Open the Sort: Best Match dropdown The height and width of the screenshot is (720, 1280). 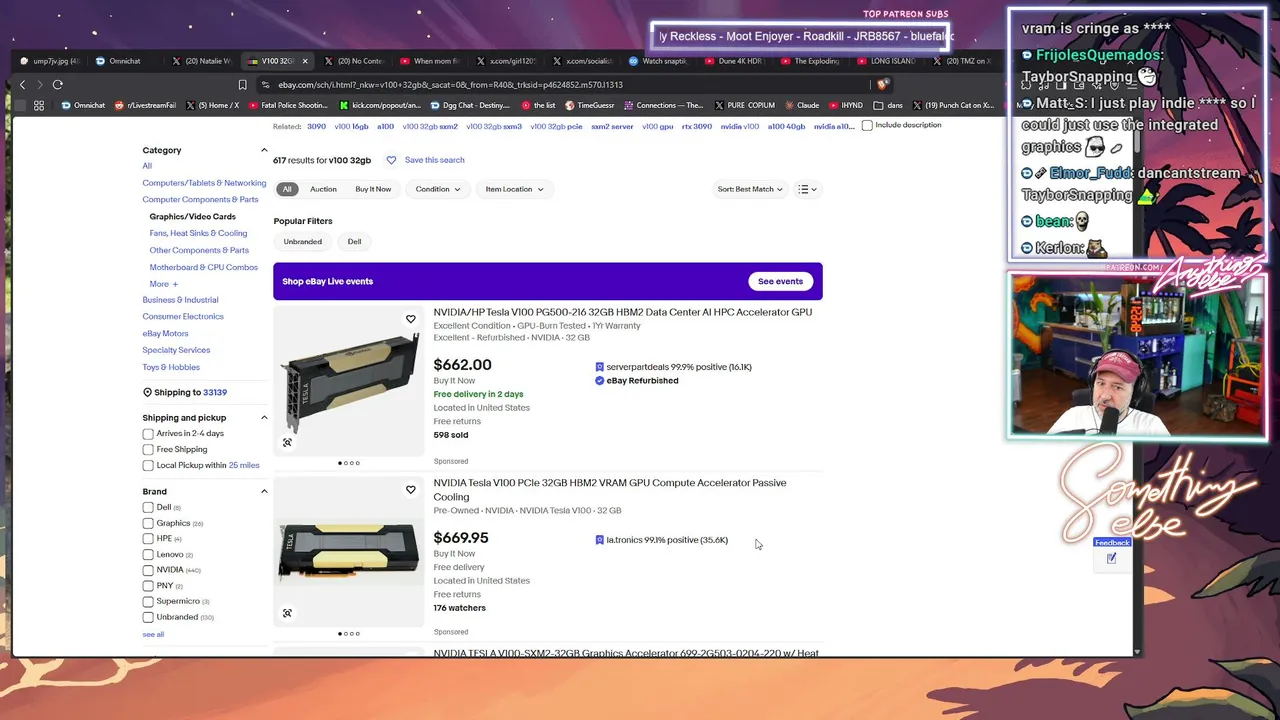click(x=750, y=189)
